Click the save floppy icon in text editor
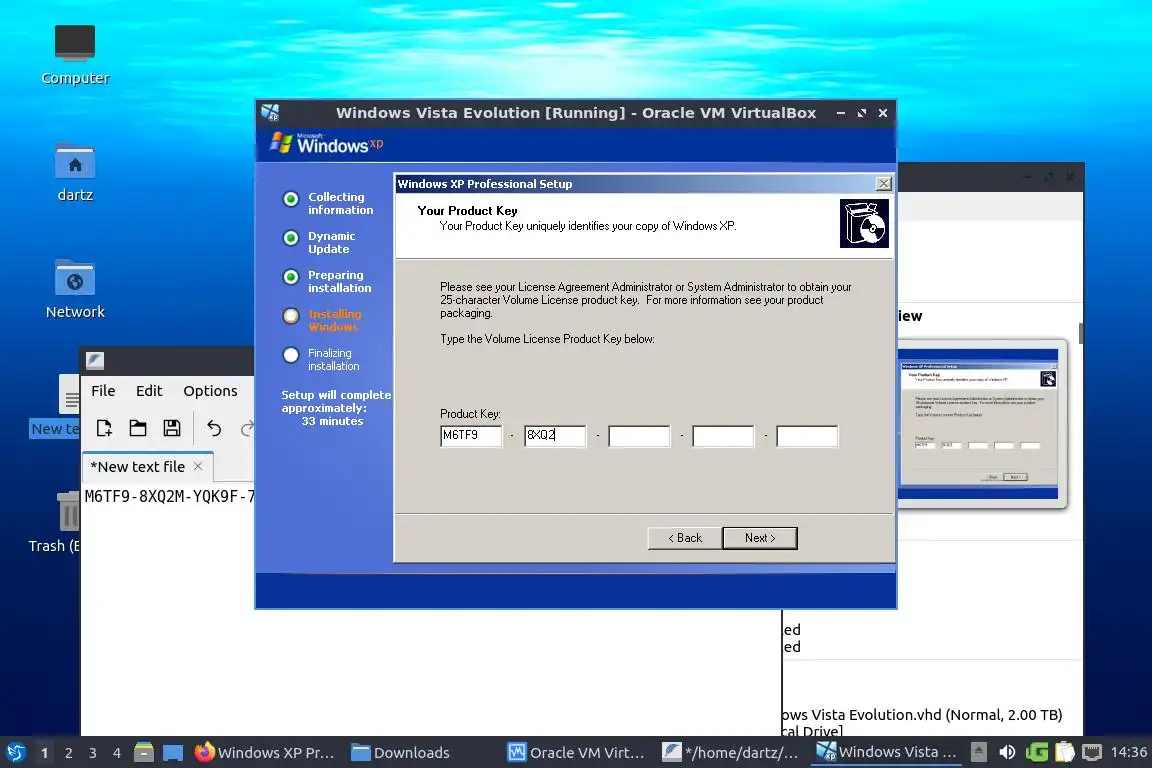This screenshot has width=1152, height=768. (x=172, y=428)
